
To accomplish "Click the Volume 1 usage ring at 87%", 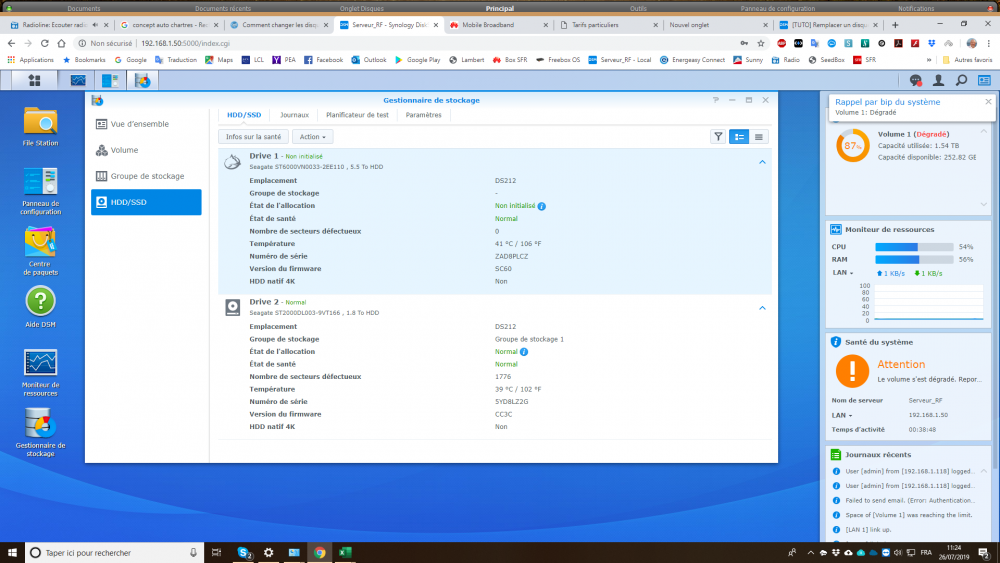I will pos(853,145).
